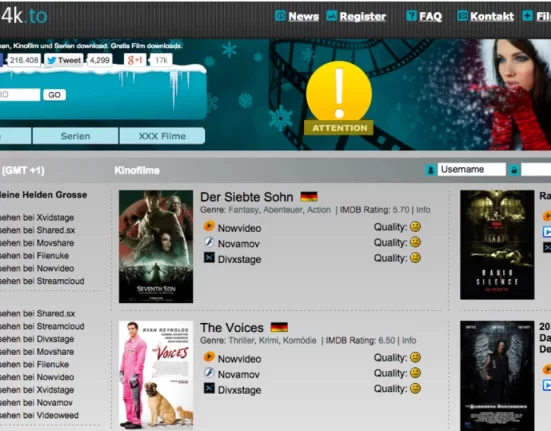Click the Divxstage icon under The Voices
The height and width of the screenshot is (431, 551).
pos(209,388)
